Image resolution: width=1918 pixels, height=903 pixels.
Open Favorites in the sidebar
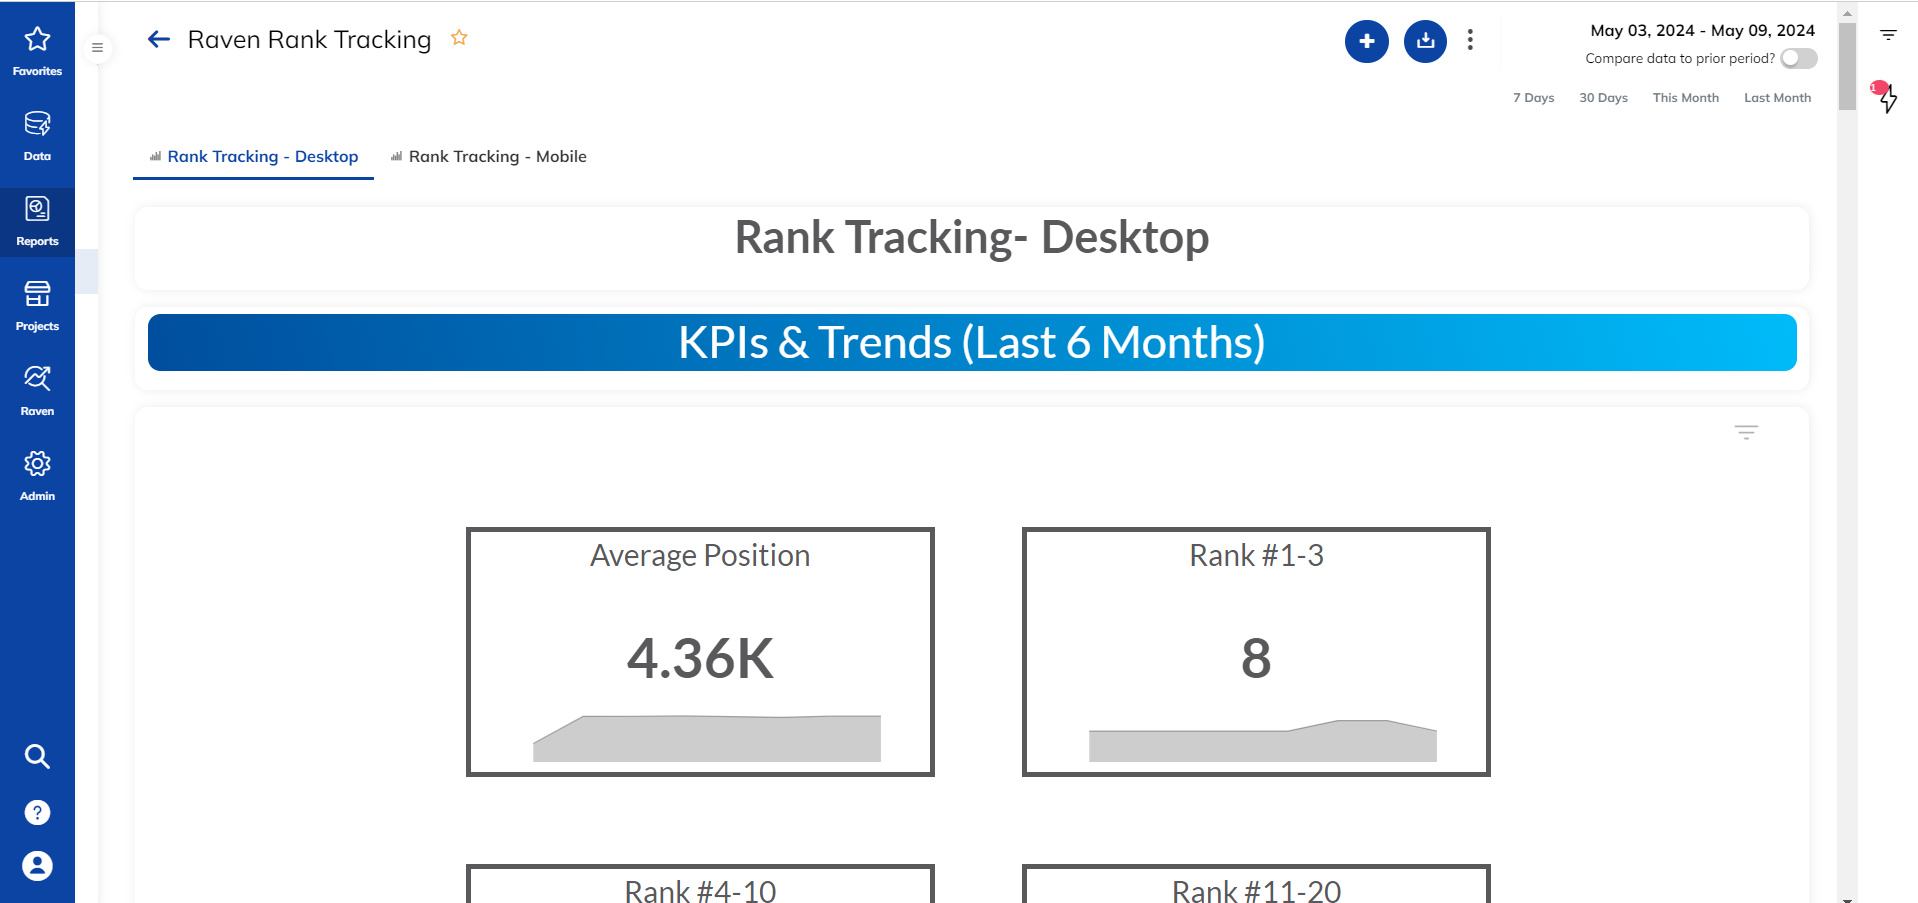[x=37, y=50]
